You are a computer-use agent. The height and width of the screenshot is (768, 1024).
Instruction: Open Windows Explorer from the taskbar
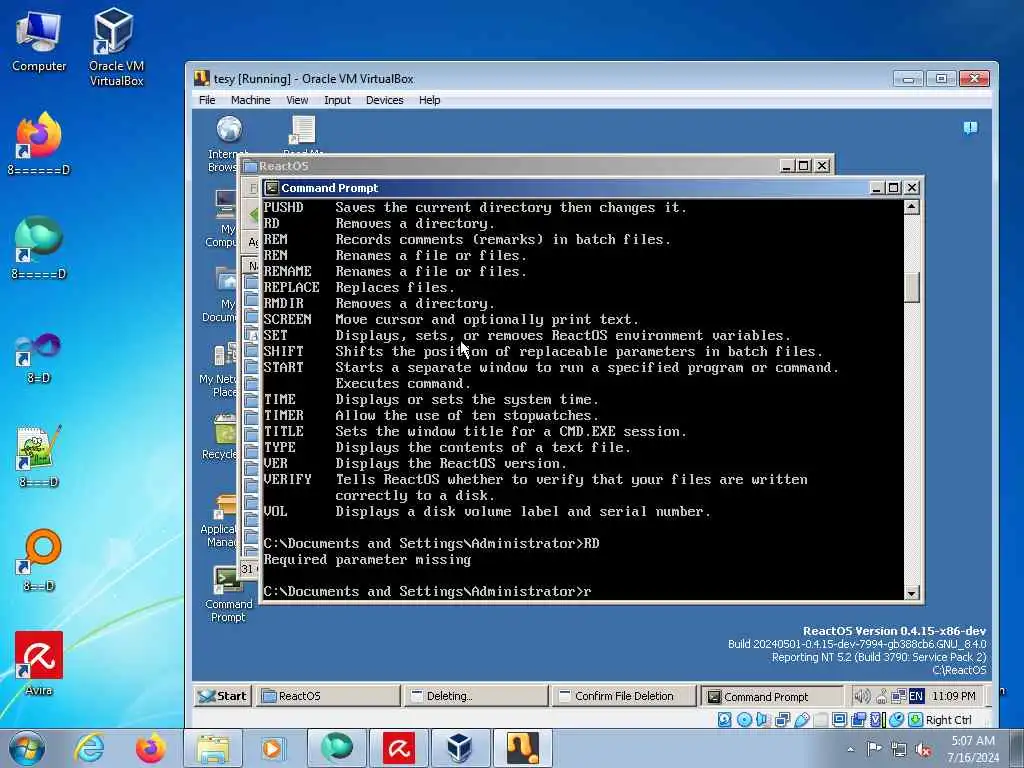[x=213, y=748]
